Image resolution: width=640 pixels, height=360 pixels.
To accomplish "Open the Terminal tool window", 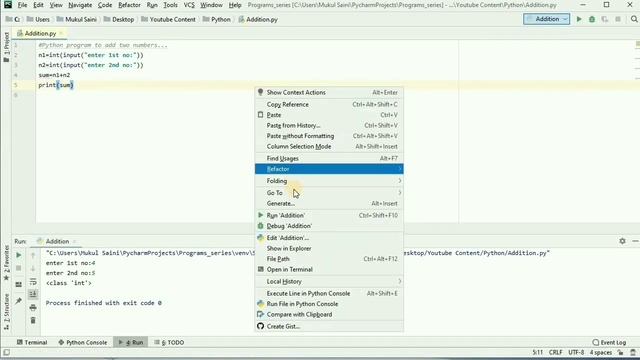I will [32, 342].
